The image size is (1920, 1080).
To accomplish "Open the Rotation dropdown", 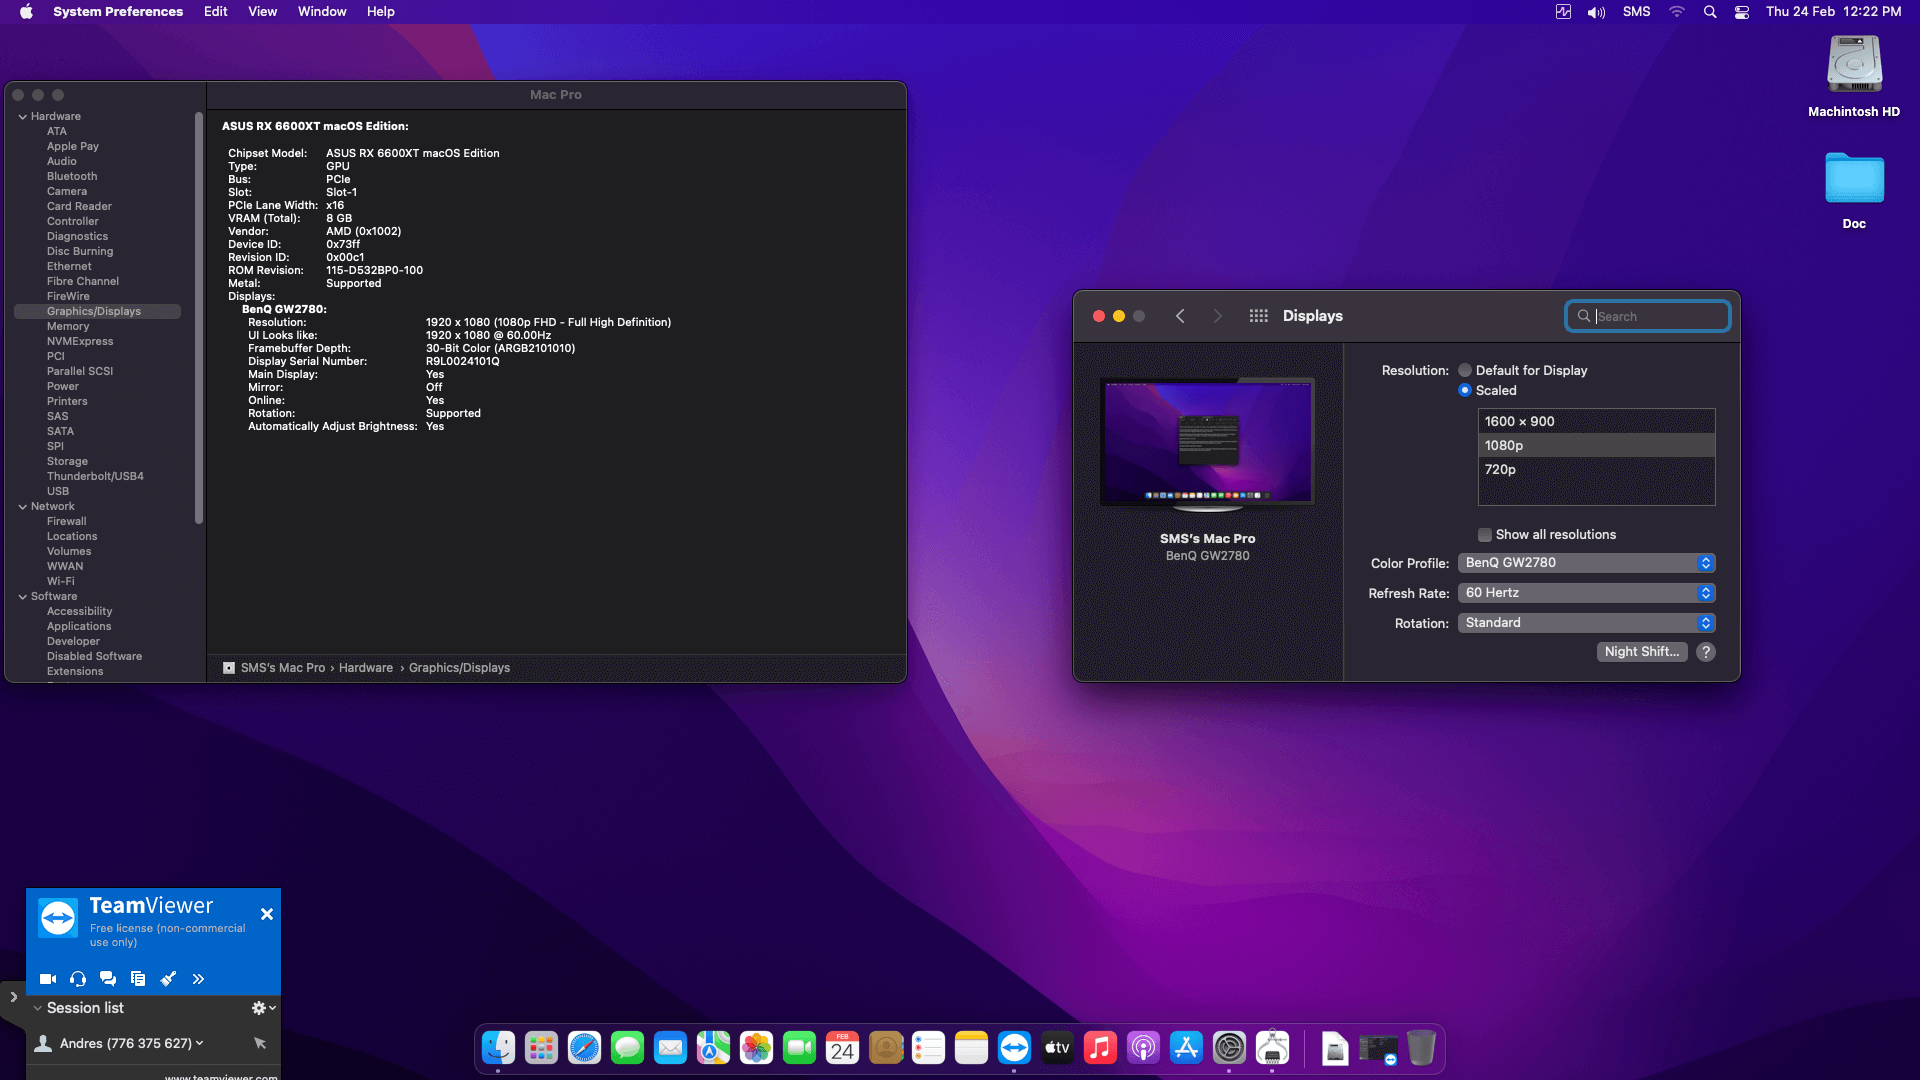I will point(1586,623).
